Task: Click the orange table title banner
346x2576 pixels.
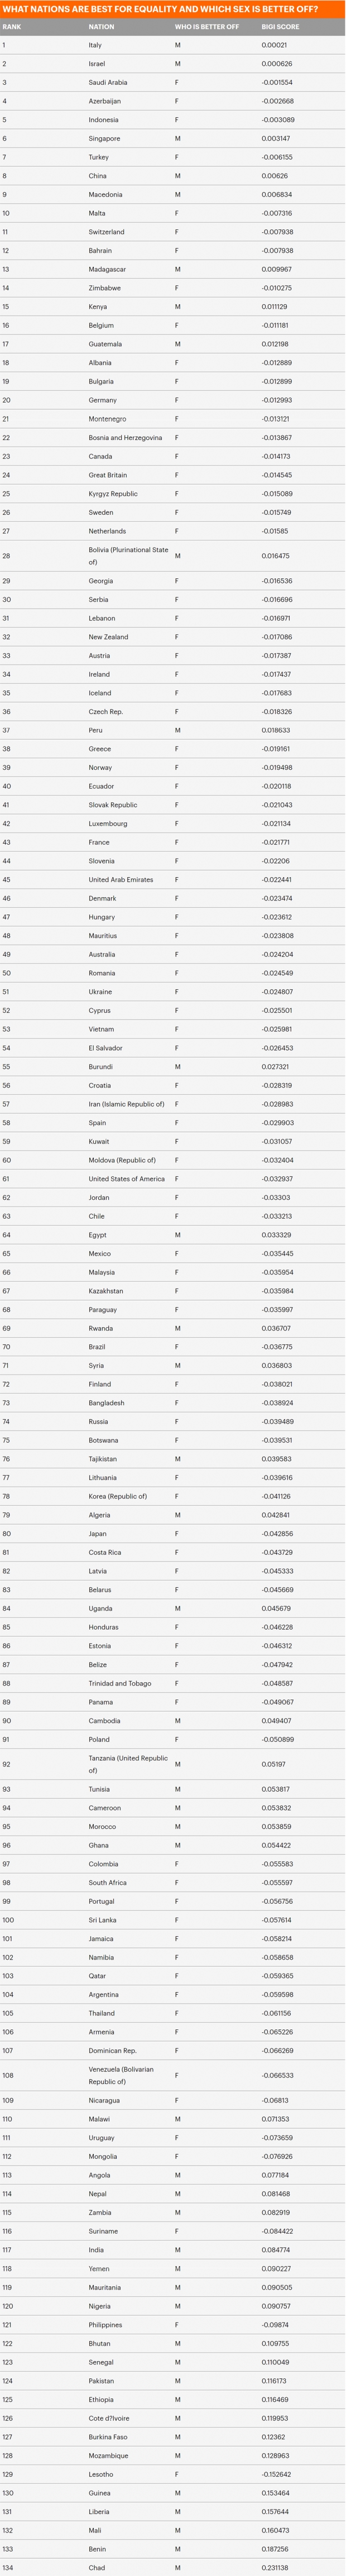Action: [173, 9]
